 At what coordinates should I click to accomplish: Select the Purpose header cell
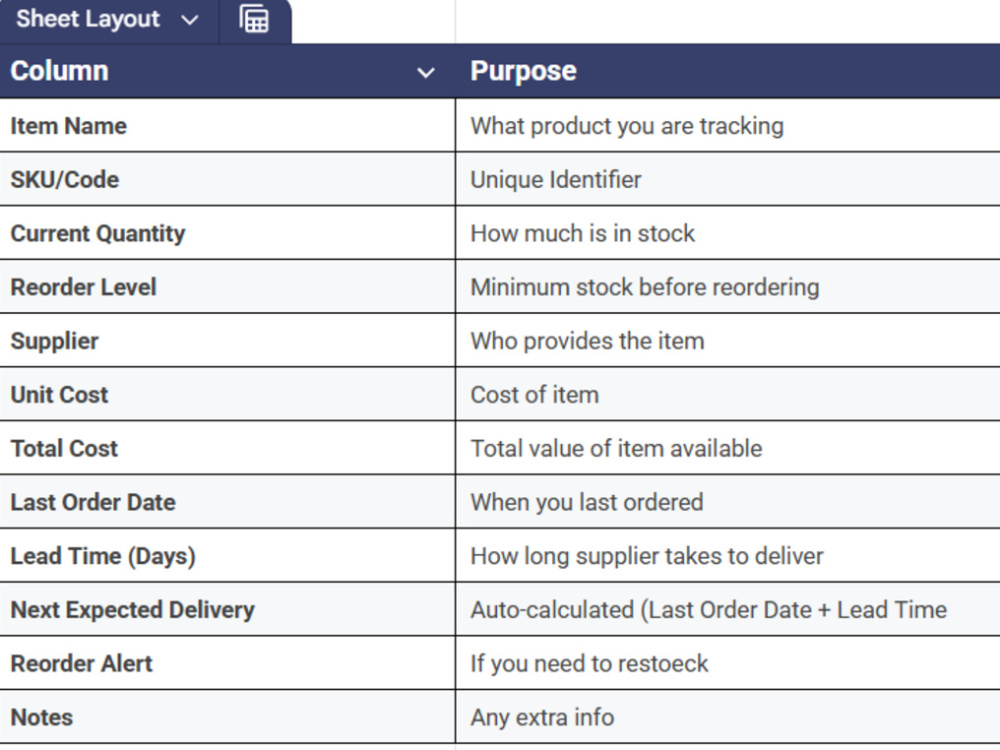pos(728,71)
